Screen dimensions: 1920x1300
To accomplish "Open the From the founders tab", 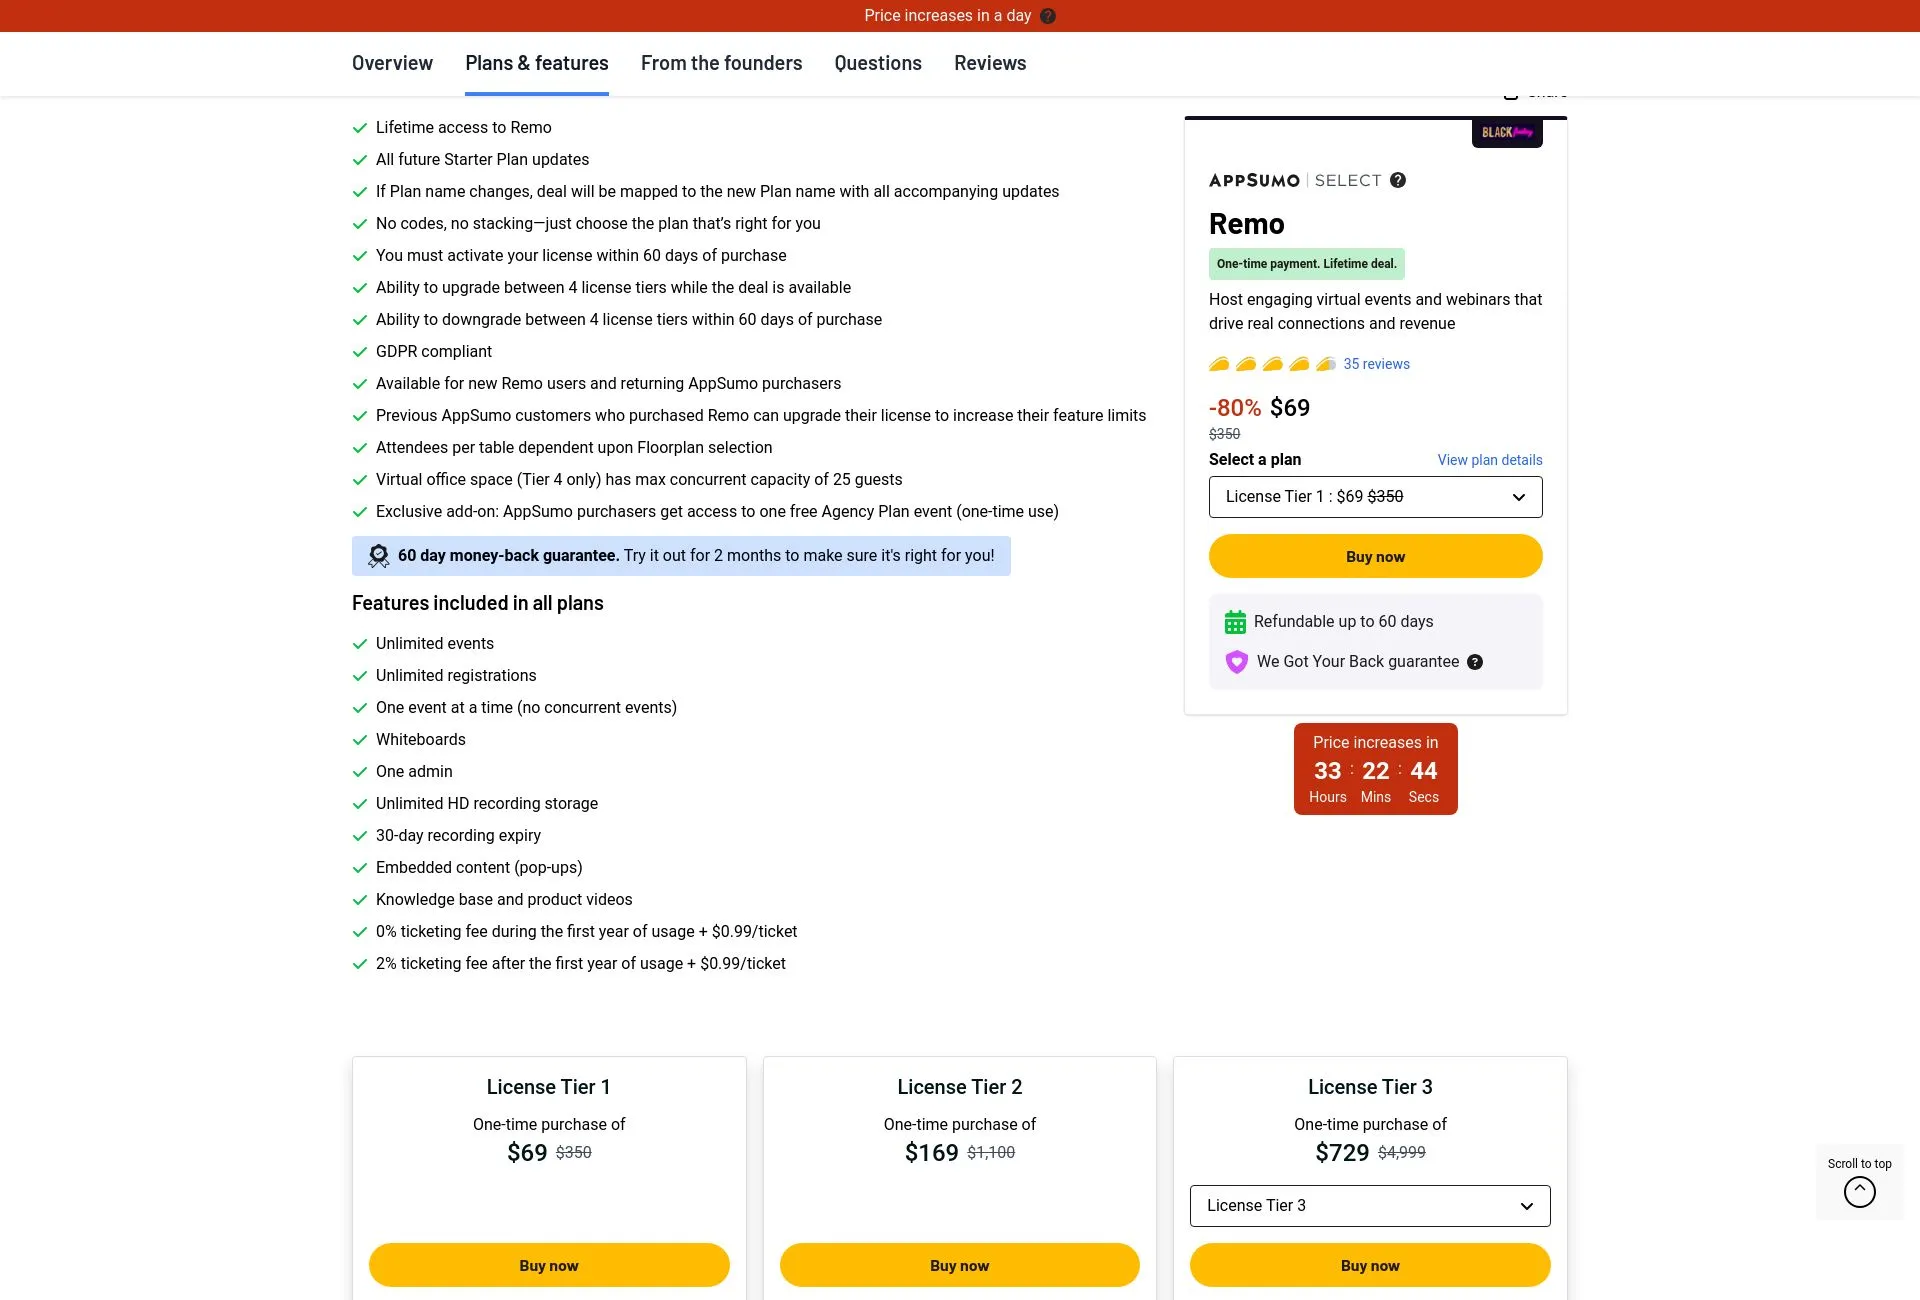I will [x=721, y=63].
